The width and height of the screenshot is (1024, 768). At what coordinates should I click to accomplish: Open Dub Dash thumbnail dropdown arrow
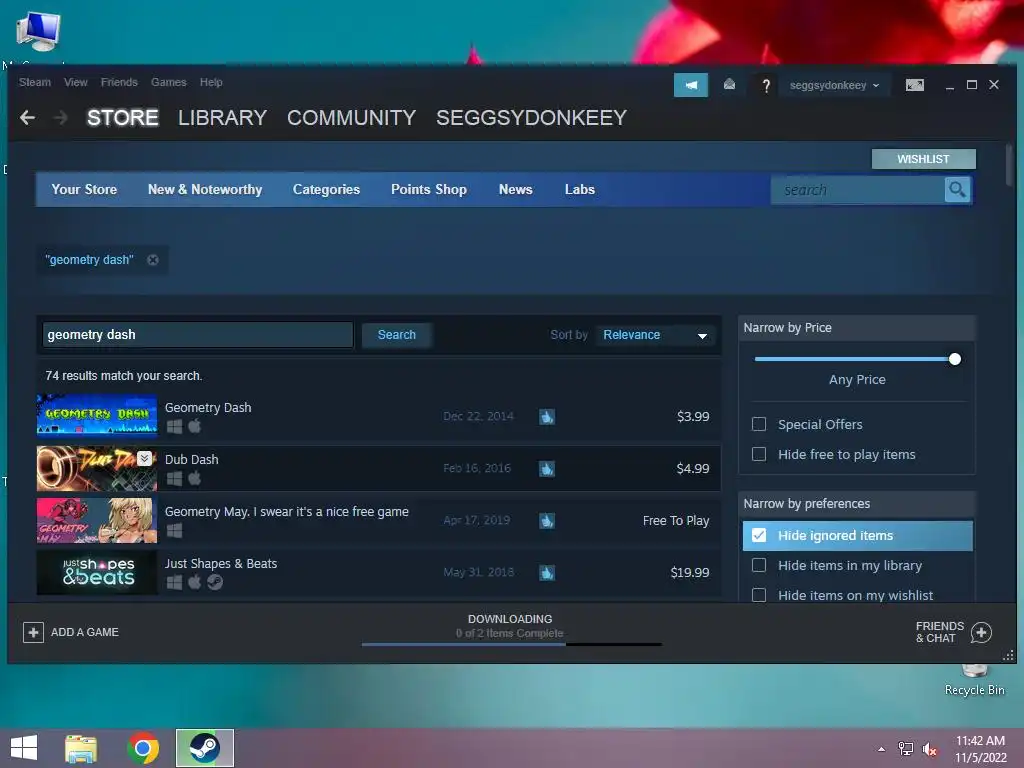(x=144, y=458)
